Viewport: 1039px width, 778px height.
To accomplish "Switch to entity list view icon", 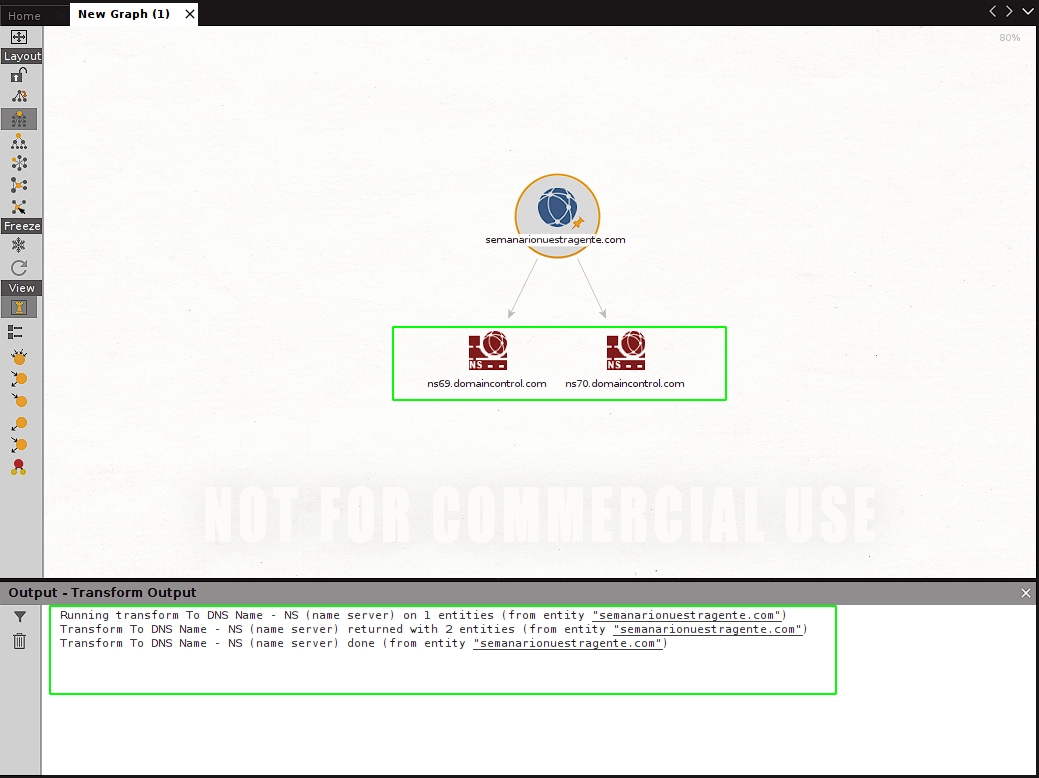I will tap(16, 331).
